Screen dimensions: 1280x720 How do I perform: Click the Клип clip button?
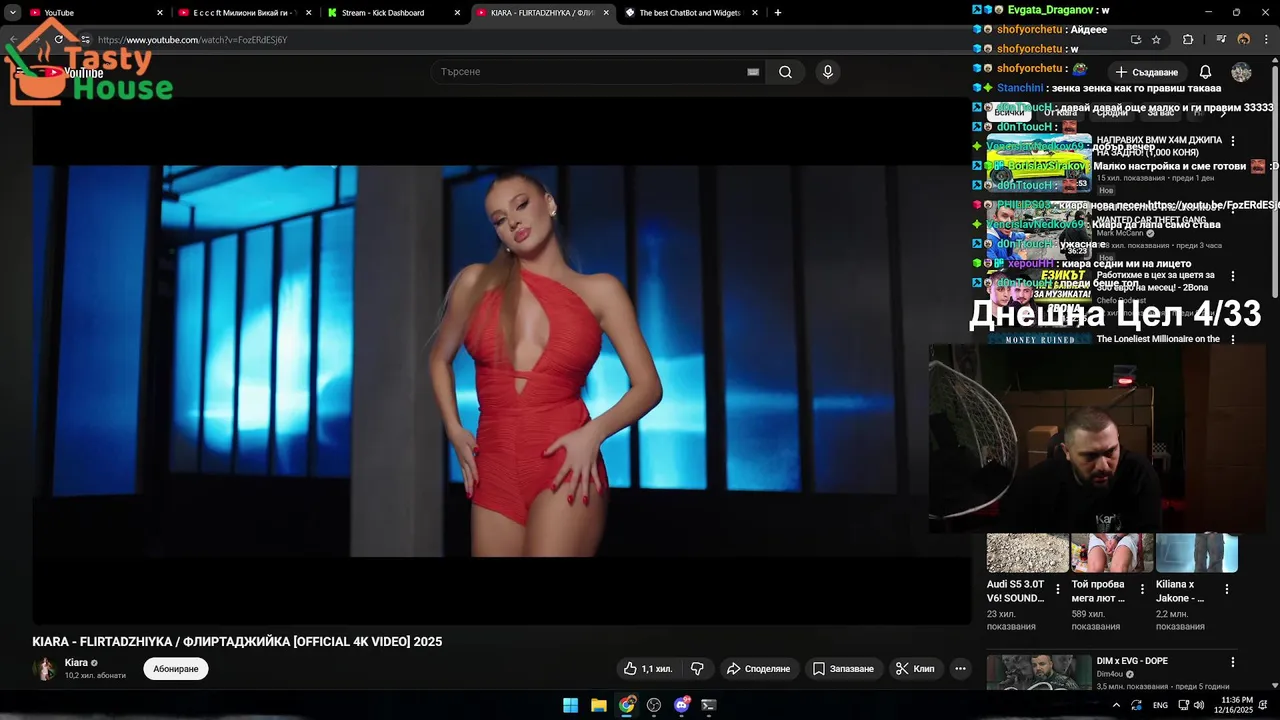[x=915, y=669]
